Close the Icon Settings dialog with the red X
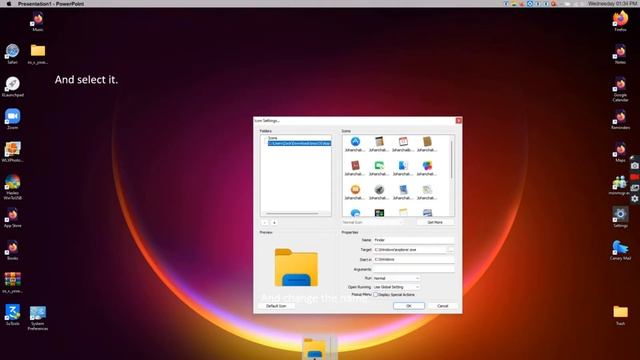640x360 pixels. click(x=459, y=120)
